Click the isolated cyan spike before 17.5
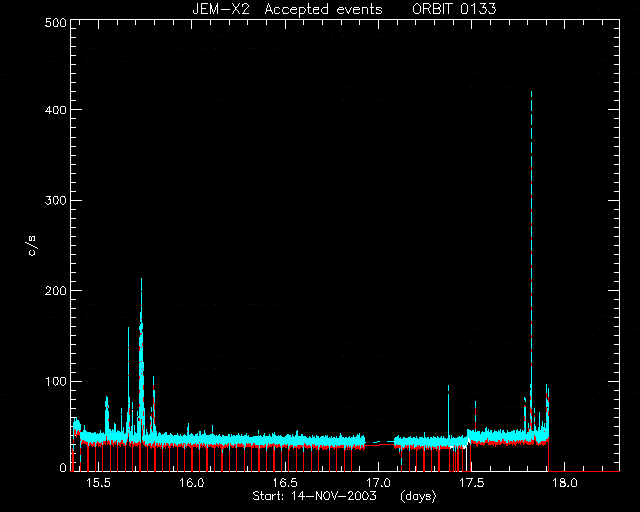The width and height of the screenshot is (640, 512). pyautogui.click(x=448, y=410)
